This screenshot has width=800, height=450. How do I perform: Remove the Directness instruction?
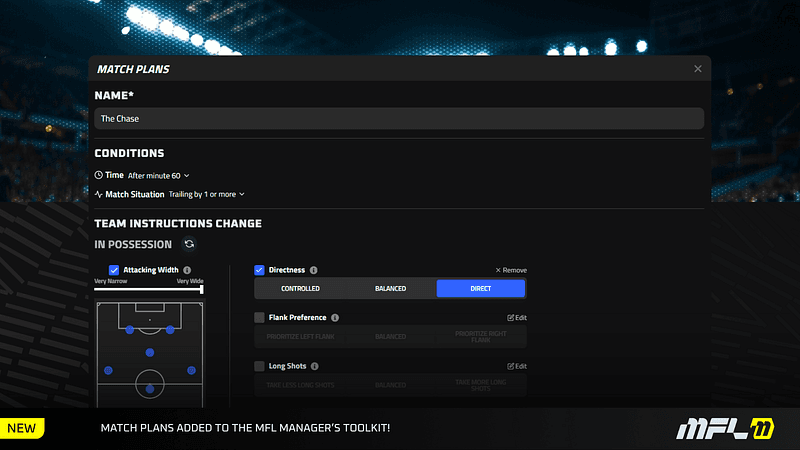tap(511, 270)
